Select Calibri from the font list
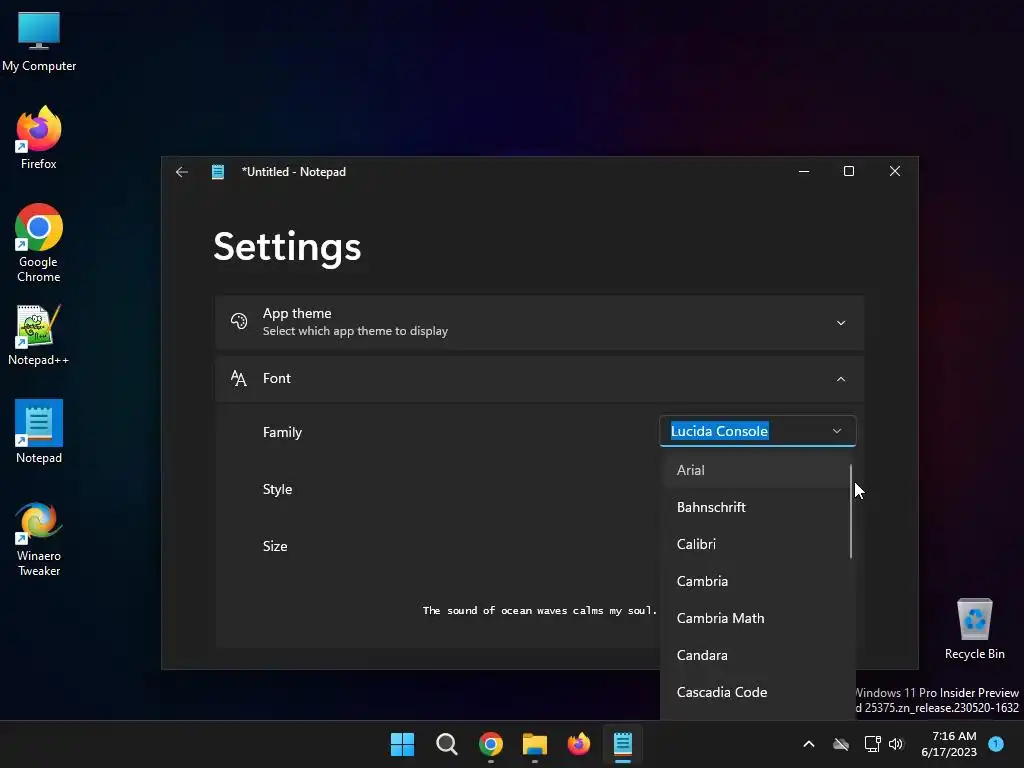Viewport: 1024px width, 768px height. click(x=757, y=545)
